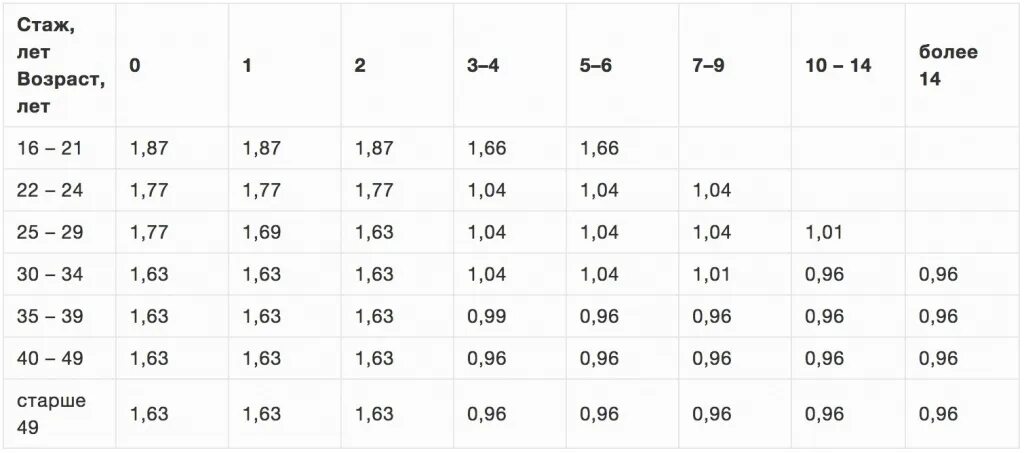This screenshot has width=1024, height=453.
Task: Click 1,87 in the 0 years column
Action: pyautogui.click(x=150, y=148)
